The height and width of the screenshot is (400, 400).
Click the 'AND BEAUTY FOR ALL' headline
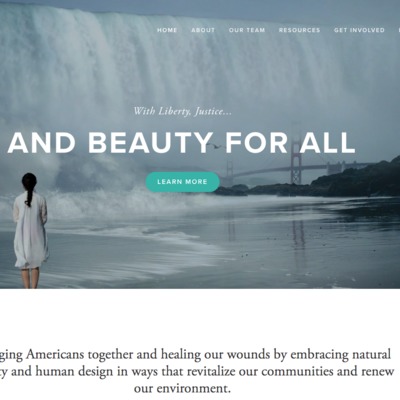(181, 143)
